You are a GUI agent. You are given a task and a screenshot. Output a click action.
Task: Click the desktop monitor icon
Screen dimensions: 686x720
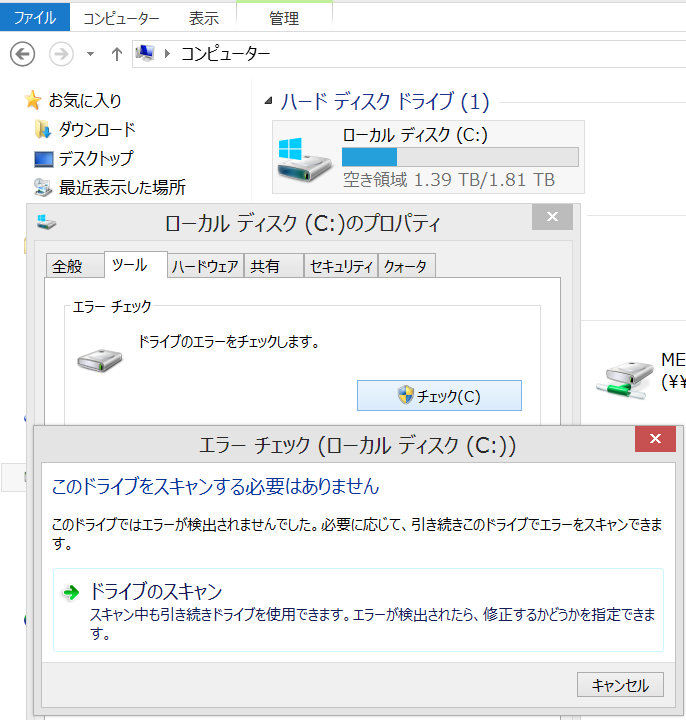[44, 159]
